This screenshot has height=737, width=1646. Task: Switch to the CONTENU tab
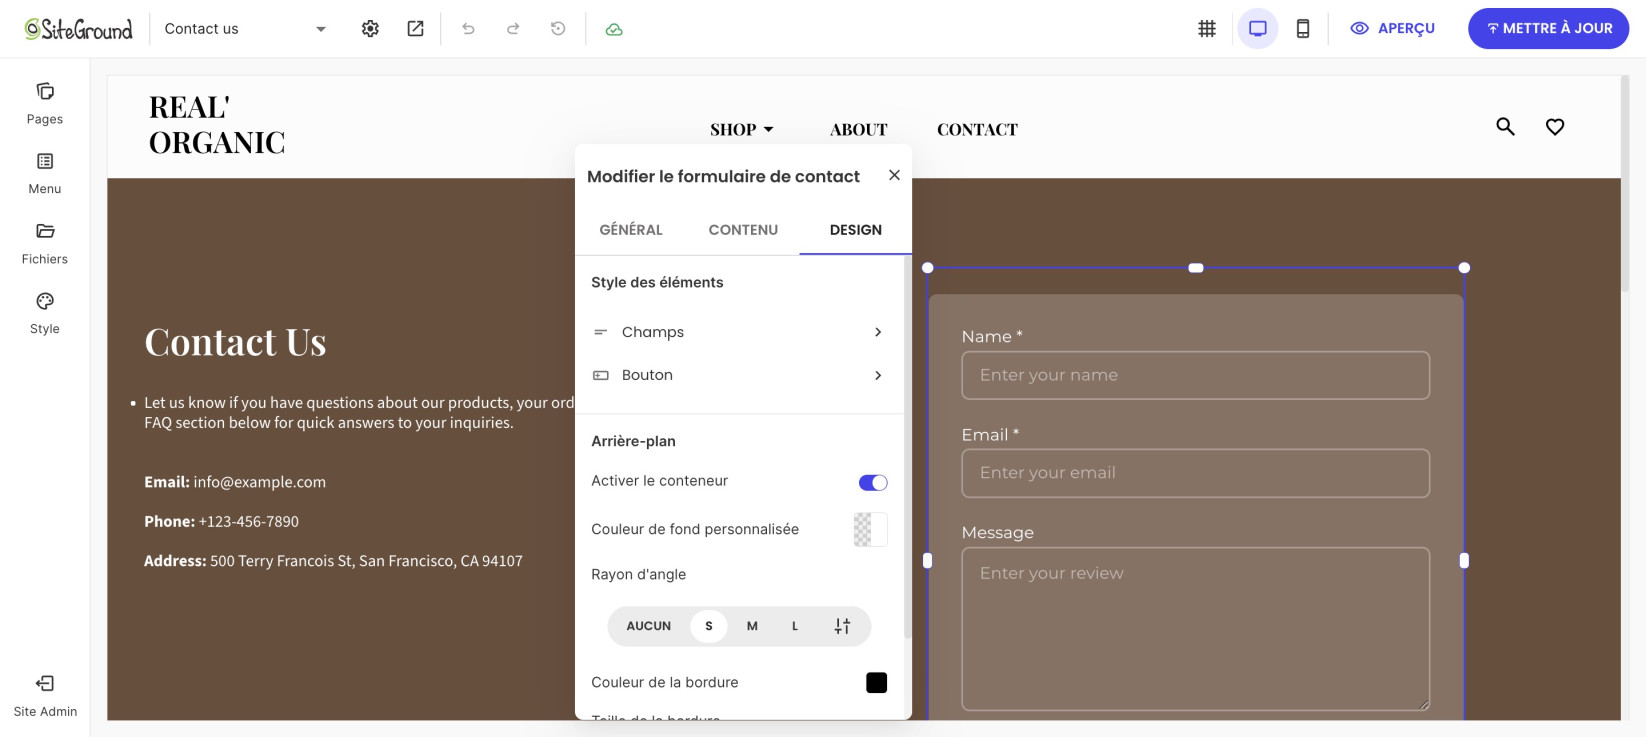tap(743, 230)
